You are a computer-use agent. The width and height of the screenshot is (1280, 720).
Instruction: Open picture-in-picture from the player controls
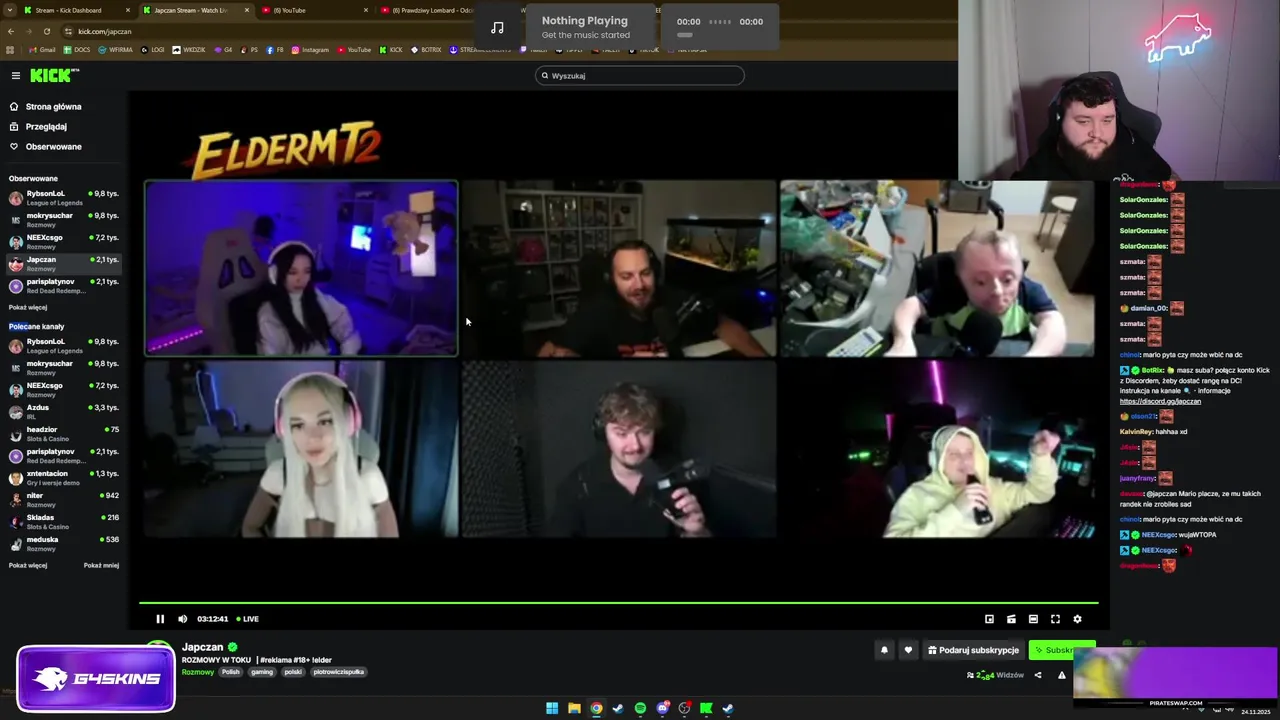[x=989, y=619]
